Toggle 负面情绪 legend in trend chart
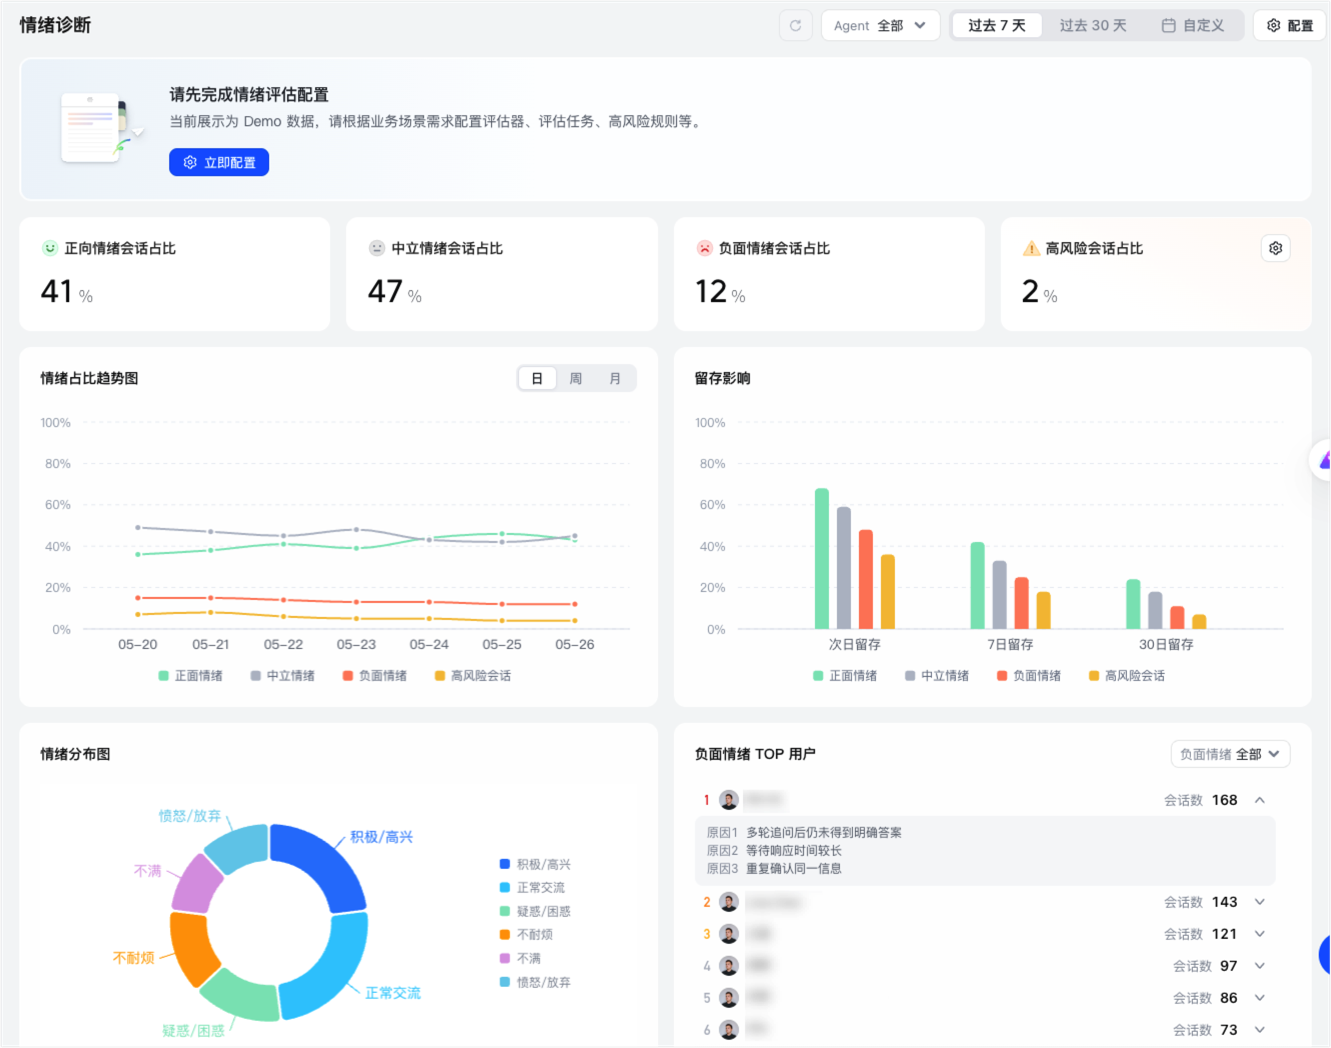The height and width of the screenshot is (1048, 1331). pos(375,676)
